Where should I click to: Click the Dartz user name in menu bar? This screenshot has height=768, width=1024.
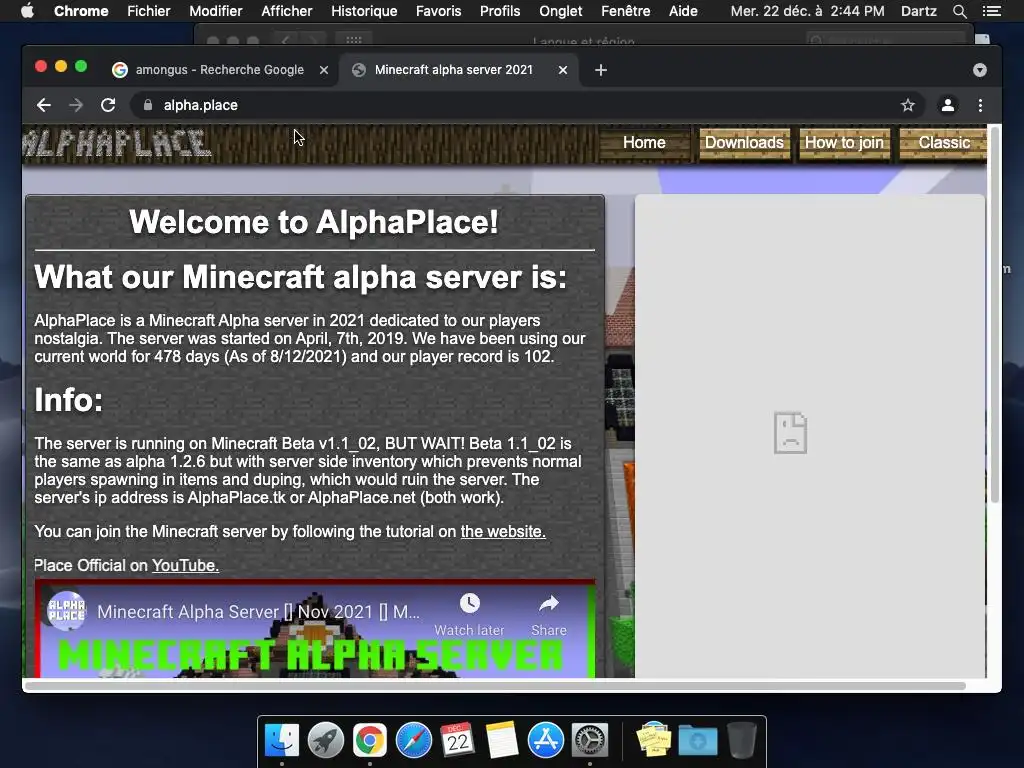[x=919, y=11]
